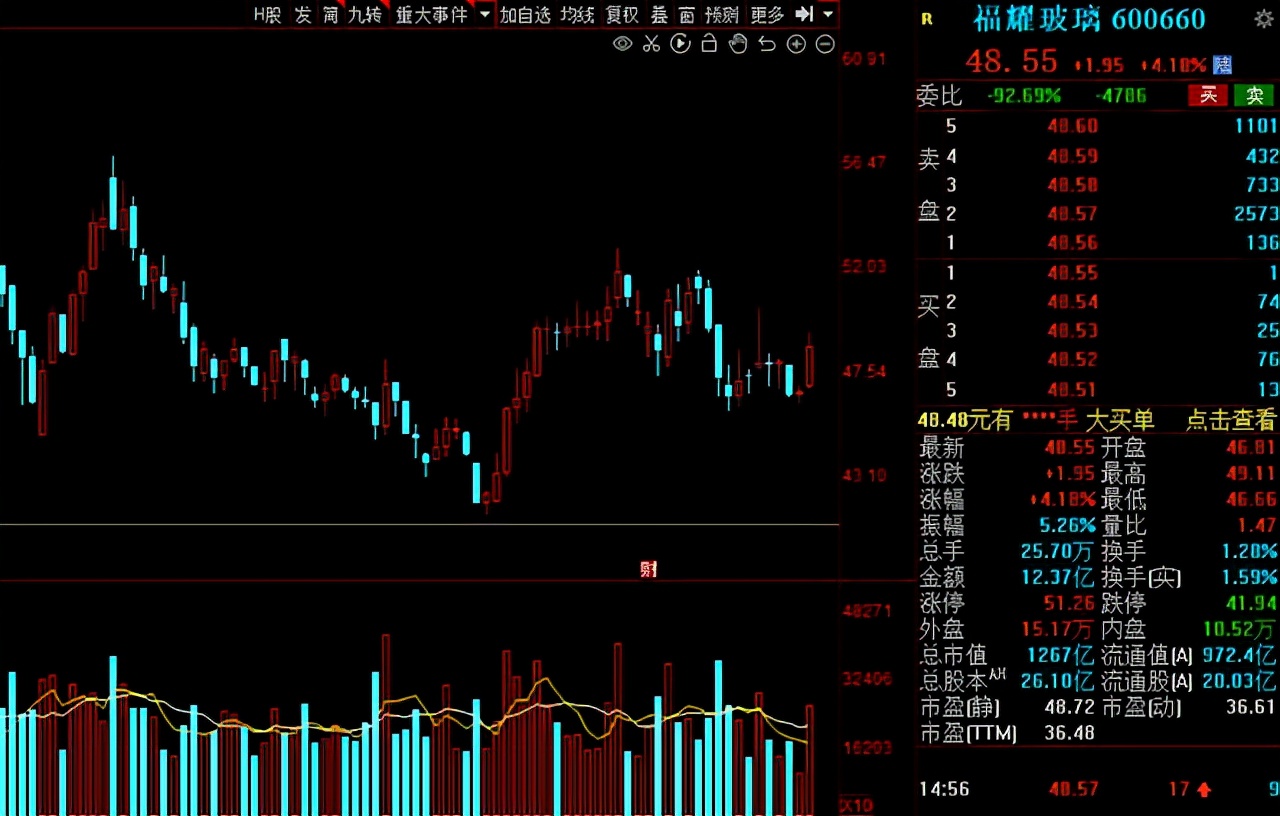
Task: Select the sell 2 price 48.57
Action: point(1072,214)
